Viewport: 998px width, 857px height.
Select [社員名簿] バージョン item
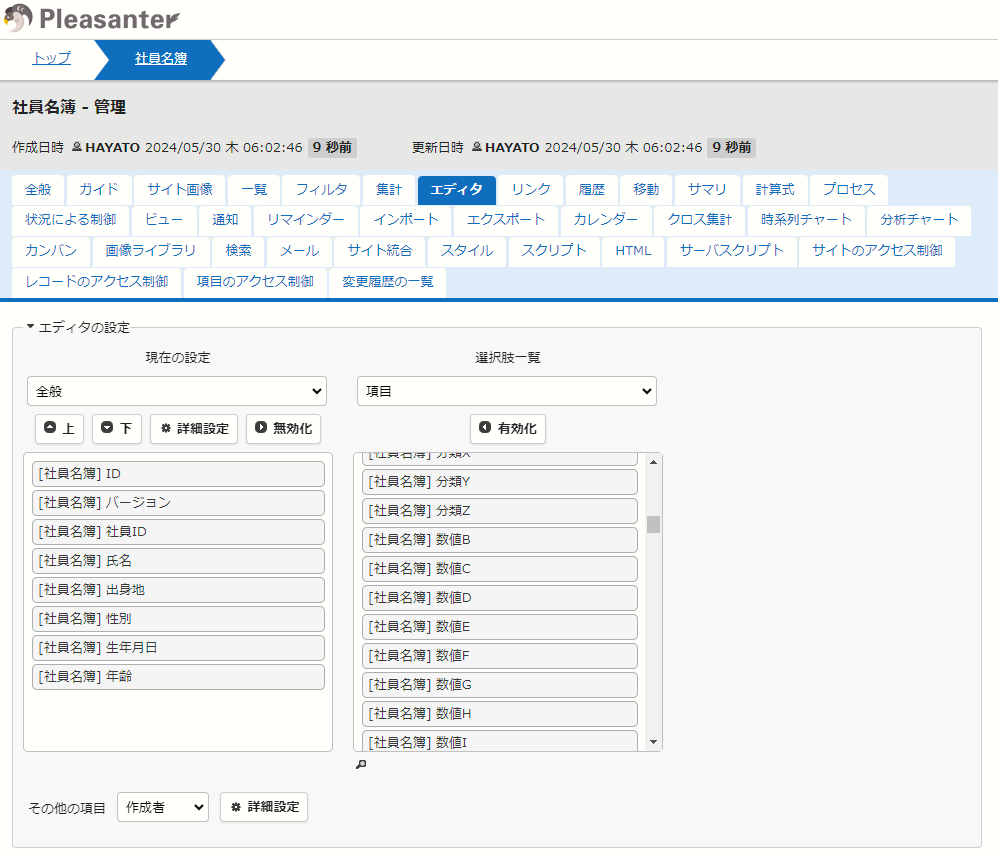coord(178,503)
